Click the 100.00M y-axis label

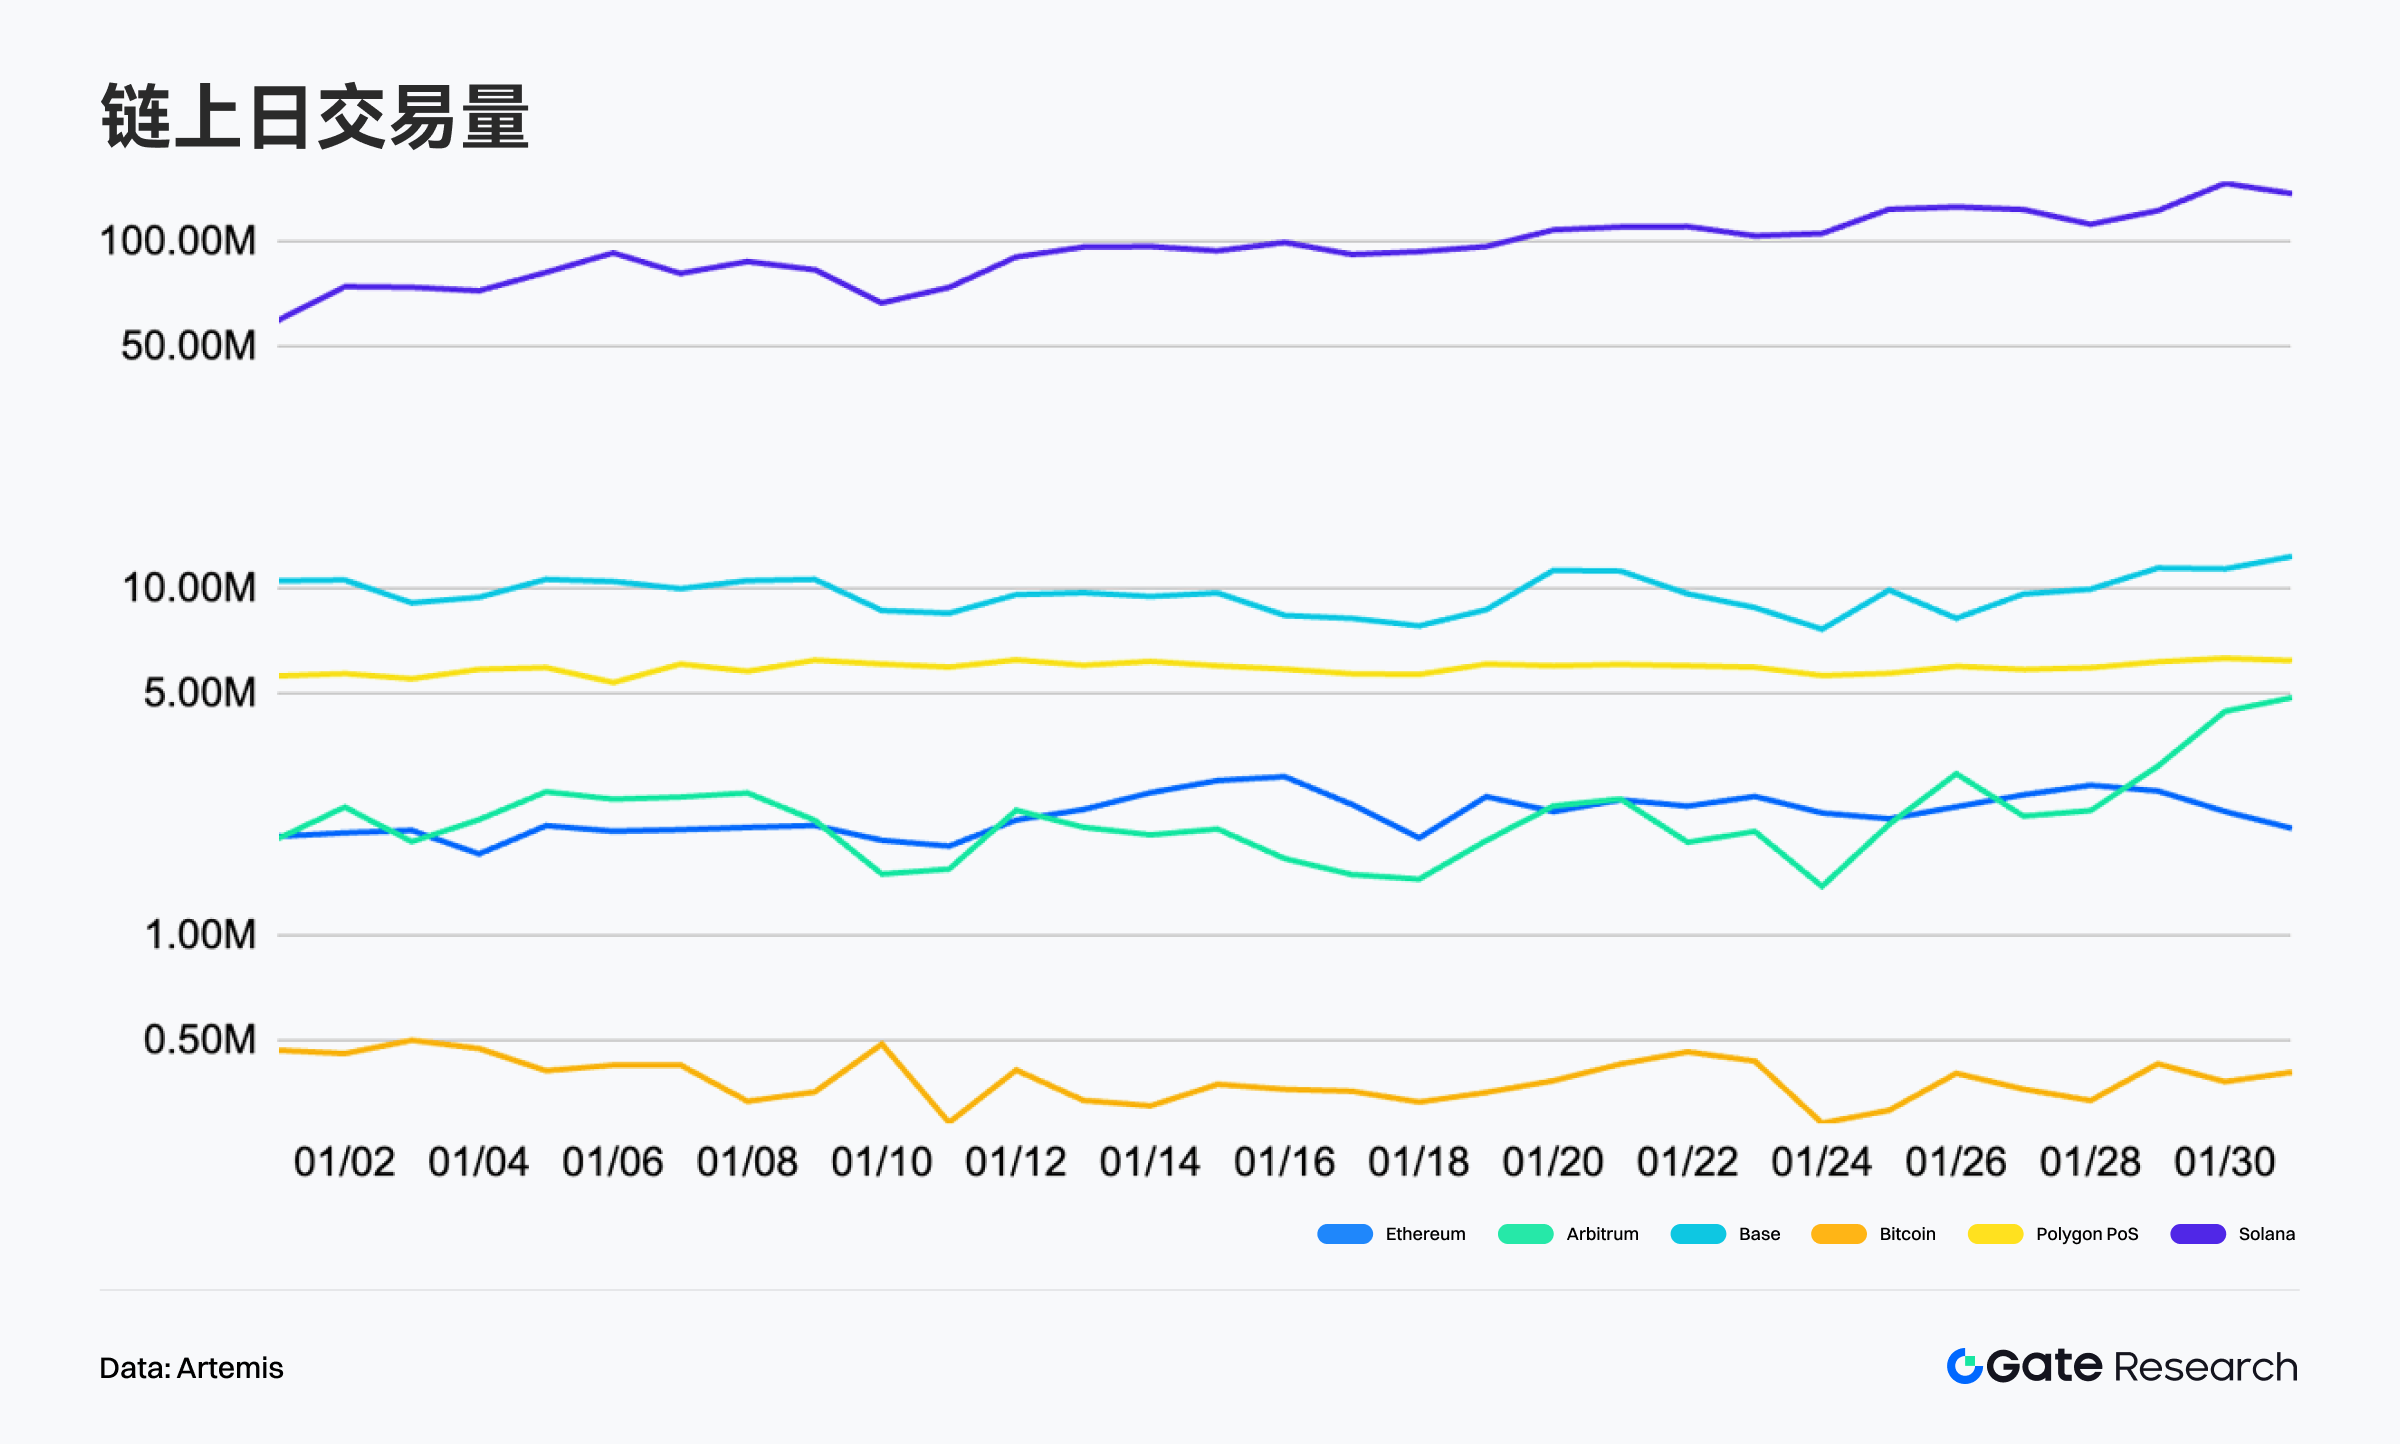pyautogui.click(x=178, y=241)
